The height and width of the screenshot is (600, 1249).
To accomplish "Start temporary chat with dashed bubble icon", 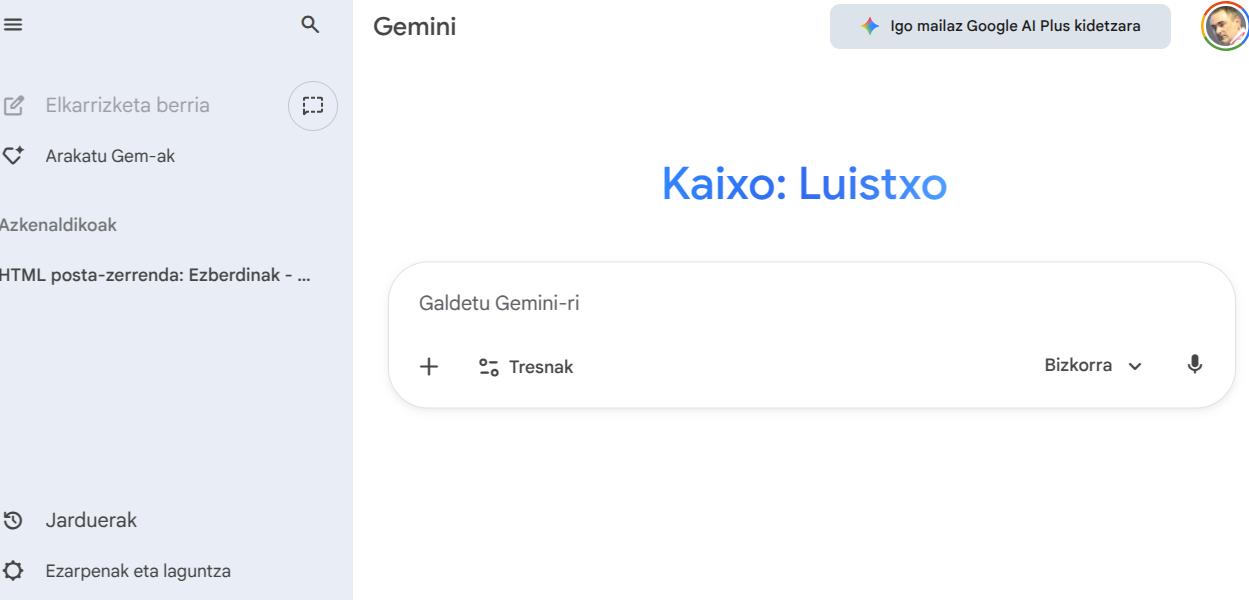I will (313, 105).
